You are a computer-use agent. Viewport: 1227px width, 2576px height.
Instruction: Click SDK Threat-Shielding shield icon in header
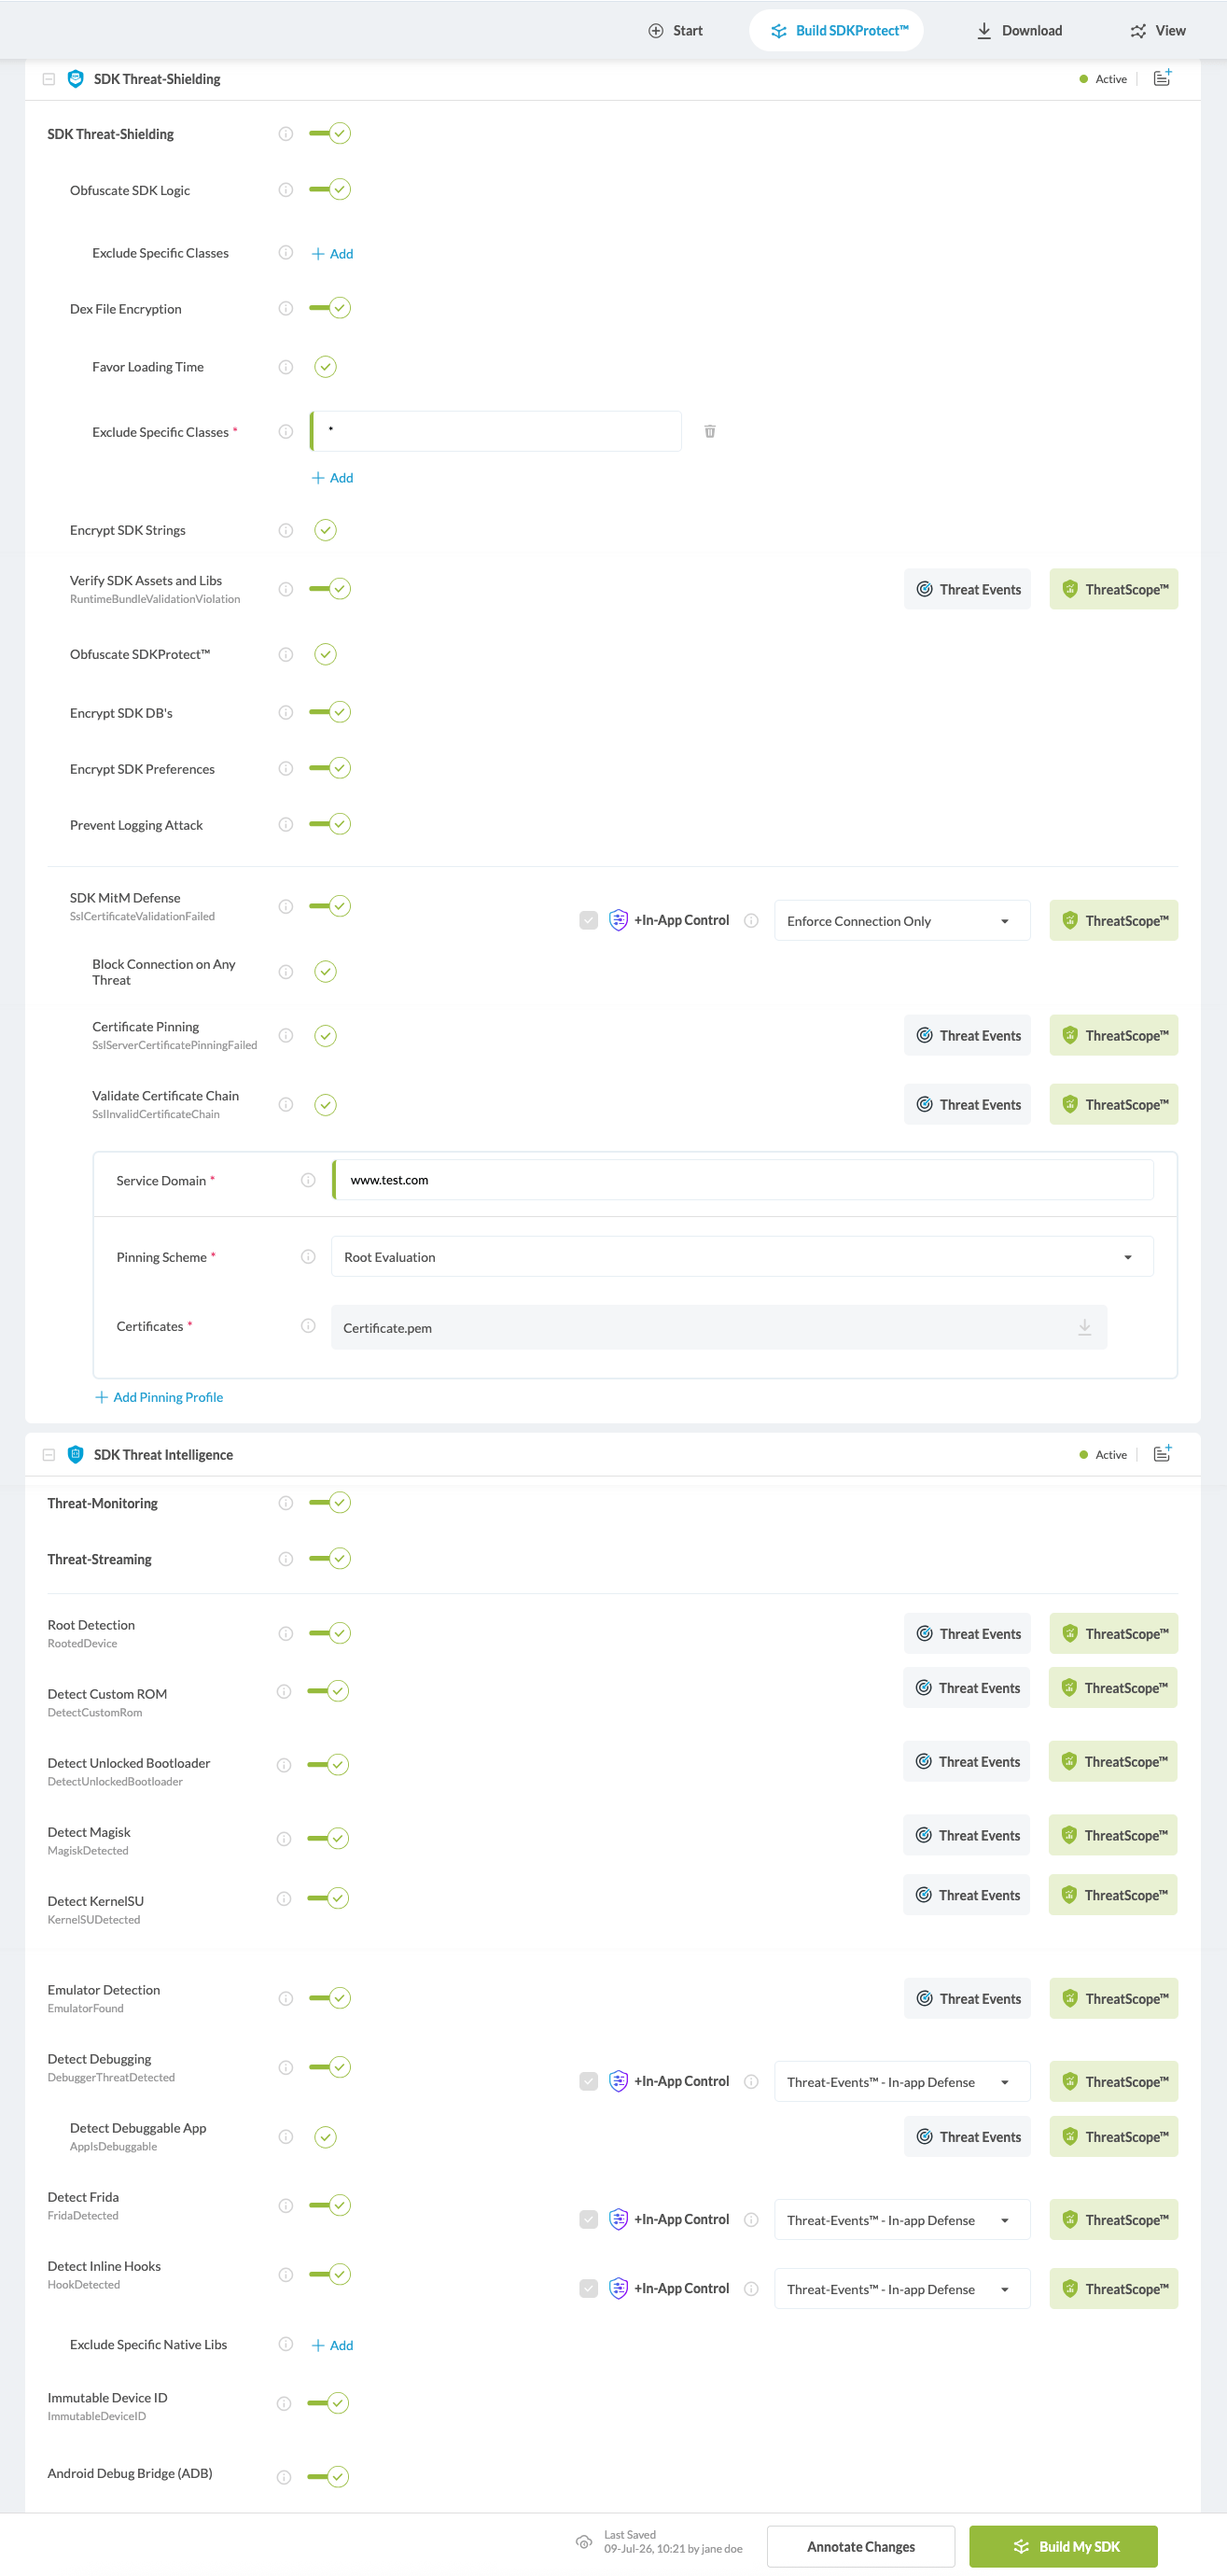75,78
